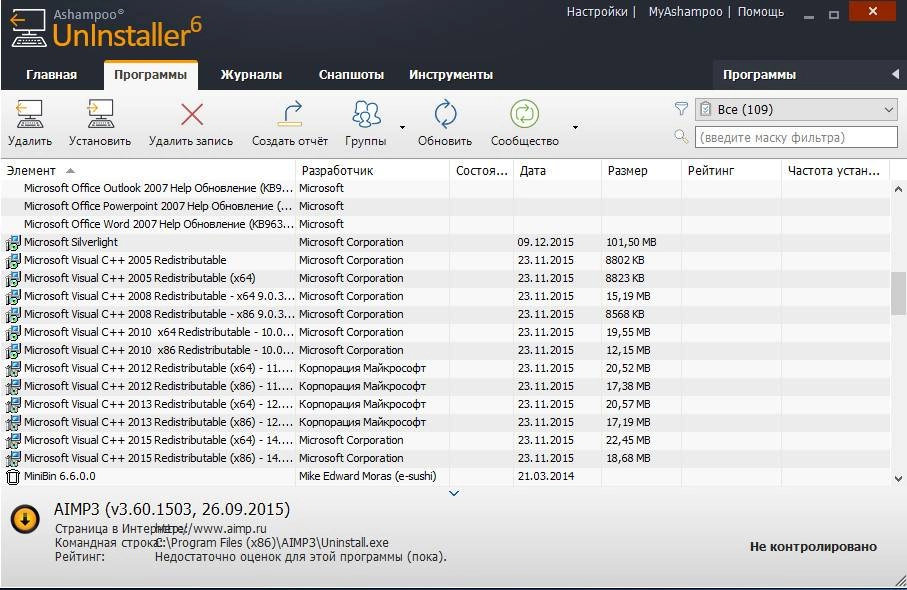The width and height of the screenshot is (907, 590).
Task: Click the green Сообщество icon
Action: [525, 114]
